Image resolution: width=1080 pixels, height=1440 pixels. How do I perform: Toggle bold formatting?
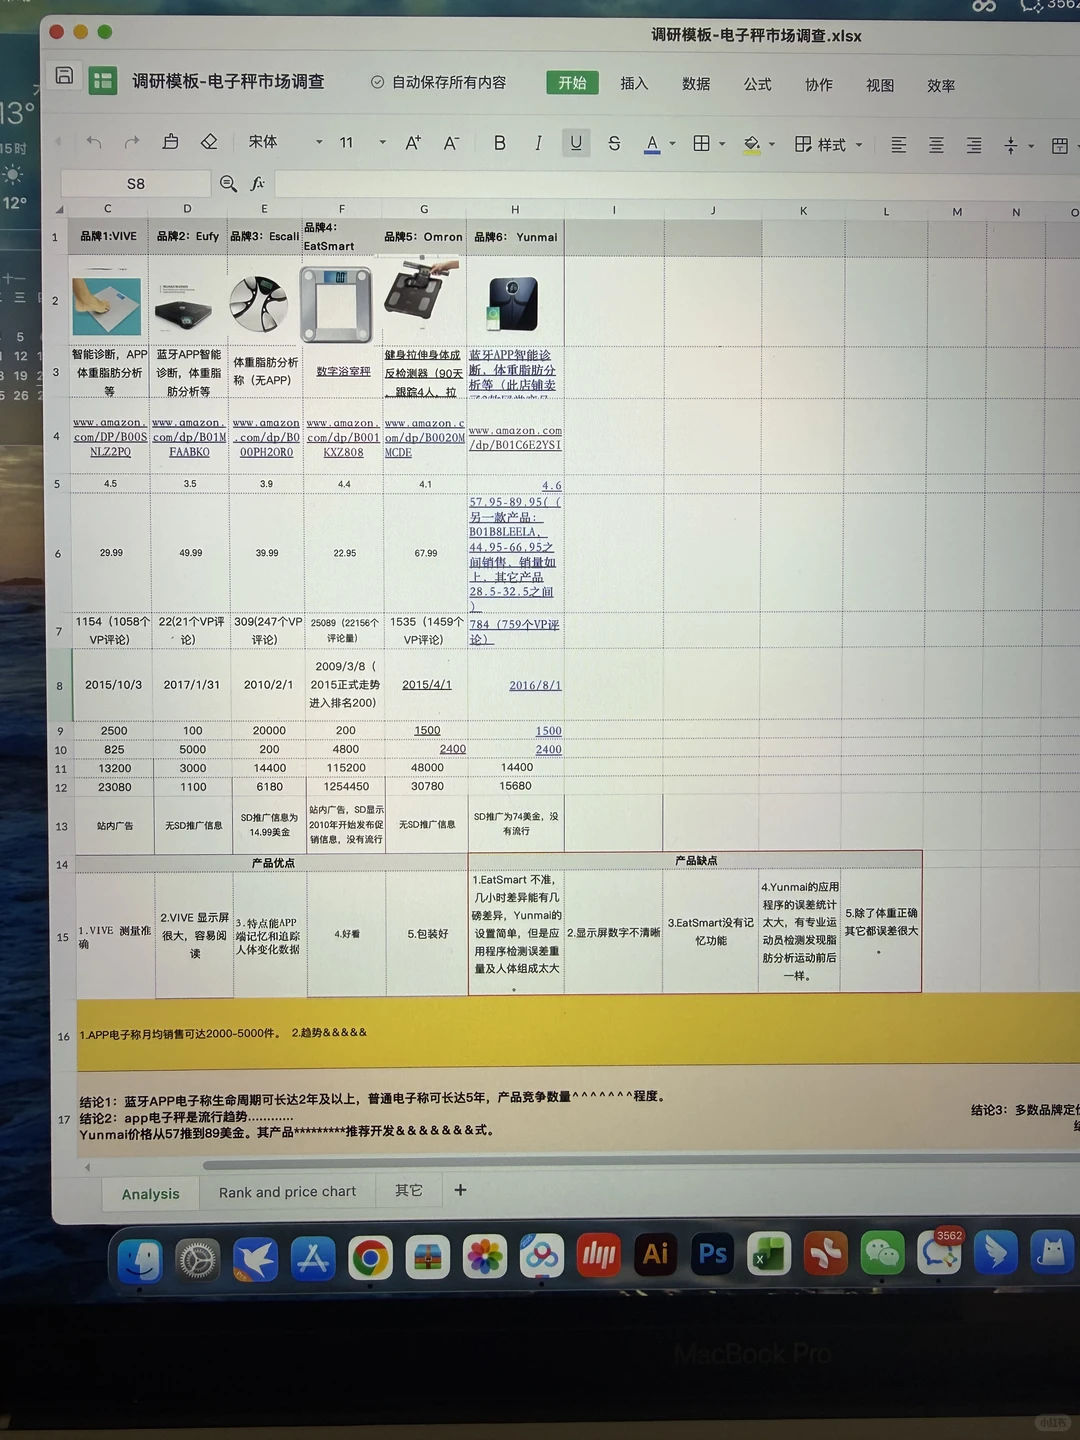(x=499, y=143)
